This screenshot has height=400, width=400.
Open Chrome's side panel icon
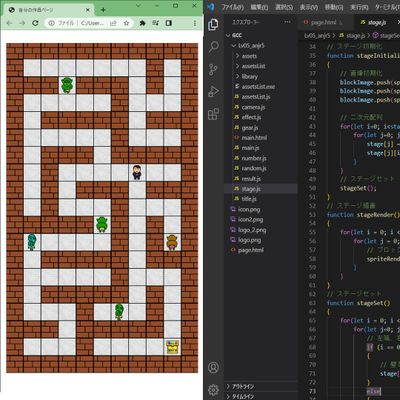[169, 23]
